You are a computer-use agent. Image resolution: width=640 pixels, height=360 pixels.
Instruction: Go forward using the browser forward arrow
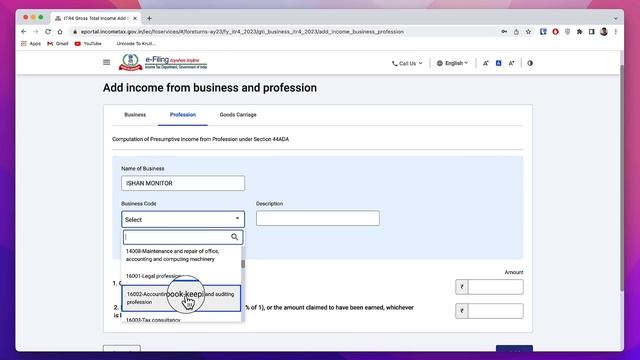[x=36, y=31]
